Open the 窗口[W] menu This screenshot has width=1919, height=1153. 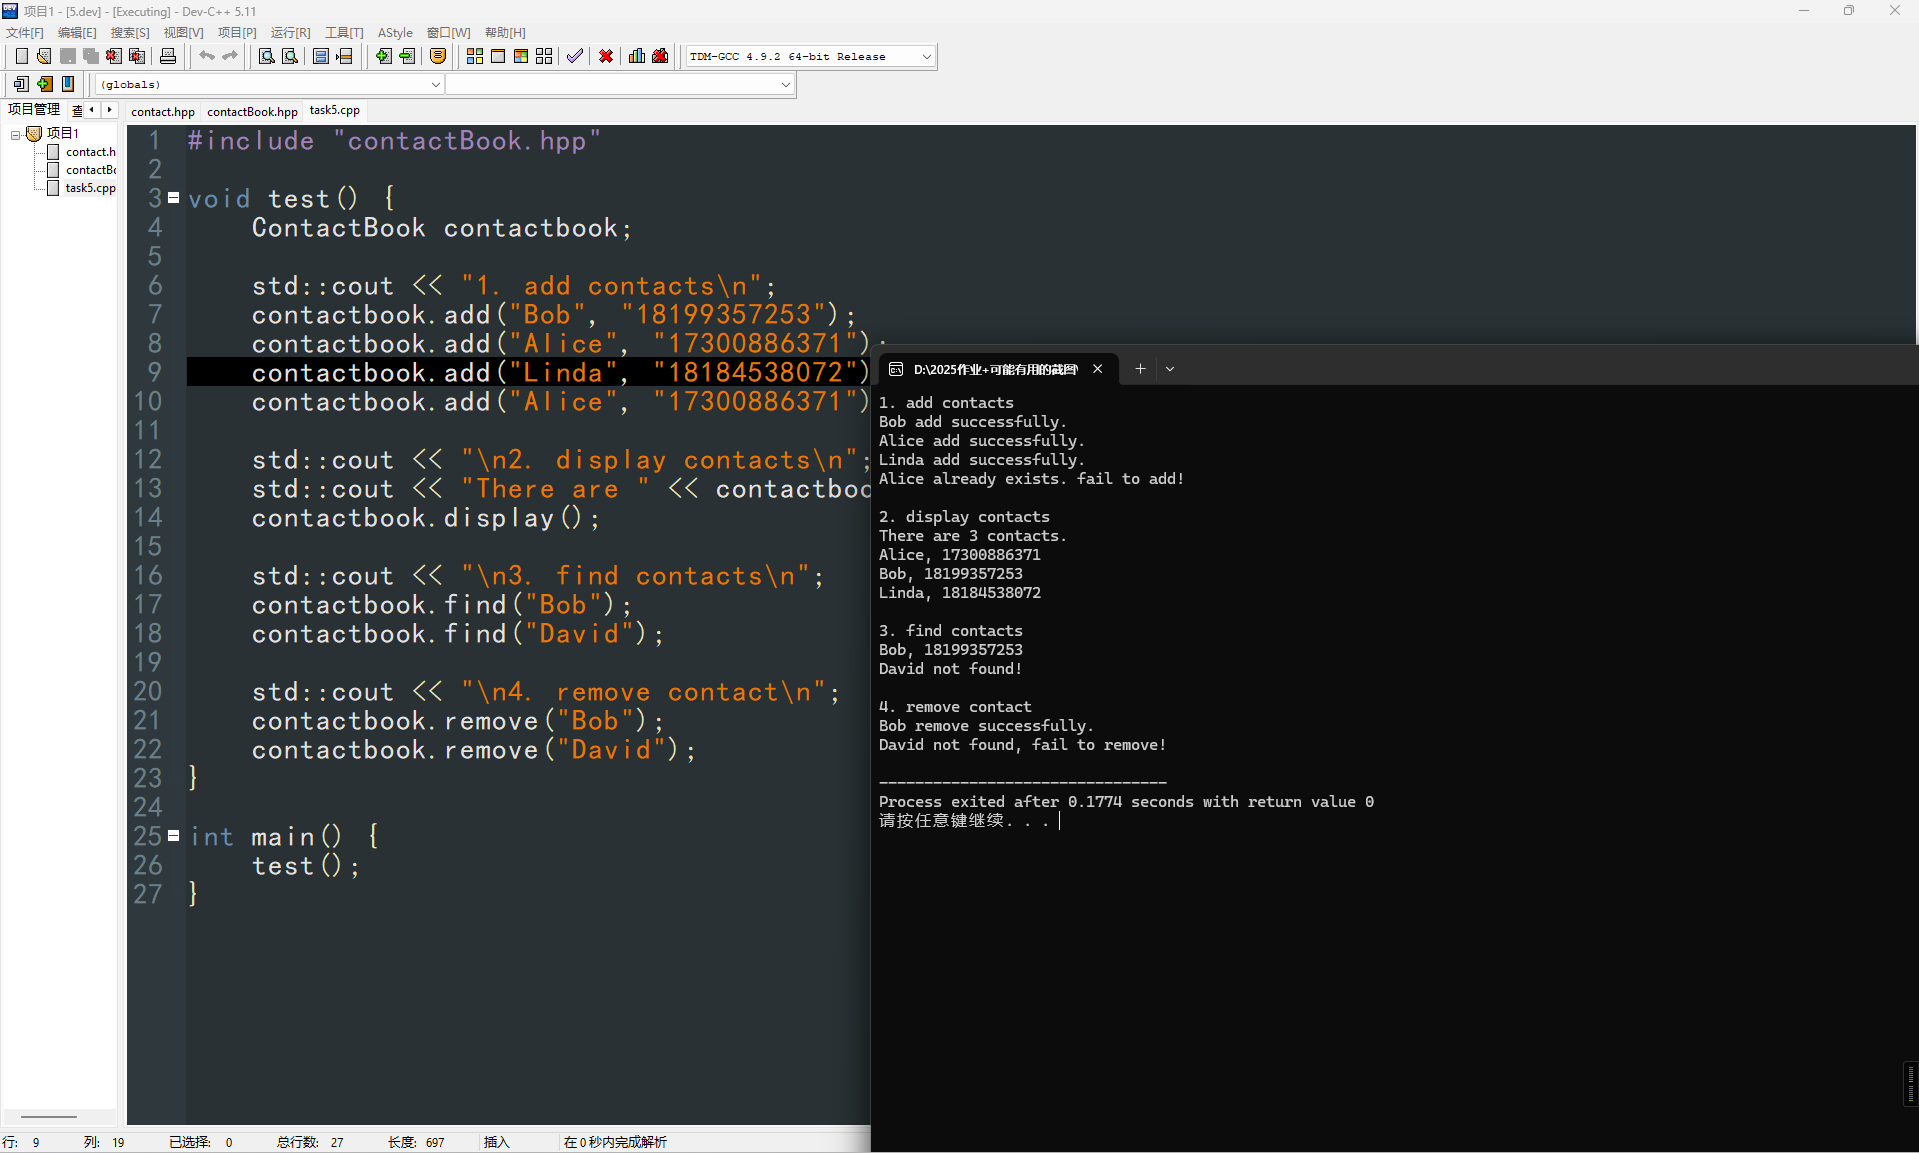click(449, 33)
